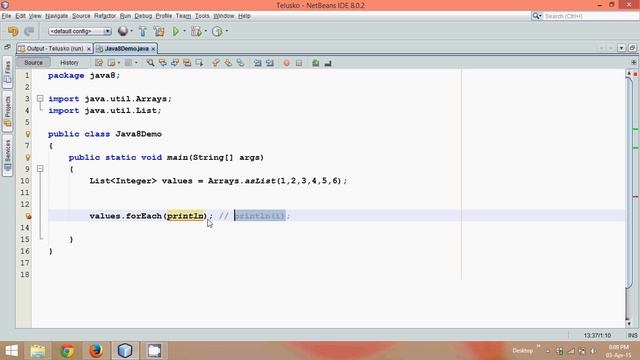The image size is (640, 360).
Task: Find next occurrence icon
Action: (x=175, y=63)
